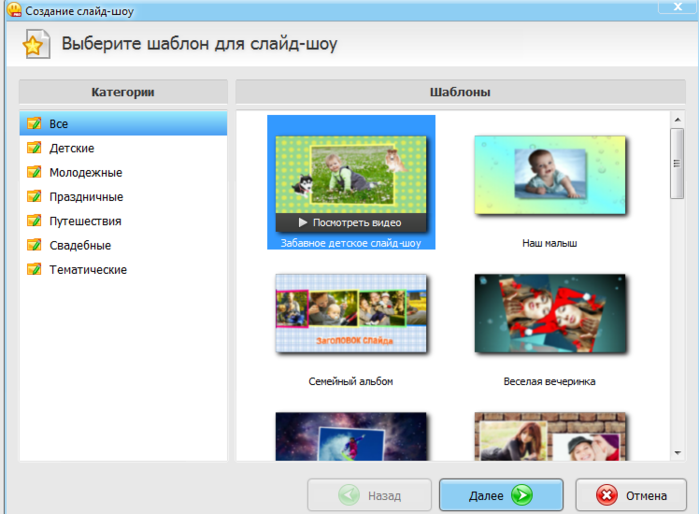
Task: Click the icon next to Тематические
Action: [x=34, y=269]
